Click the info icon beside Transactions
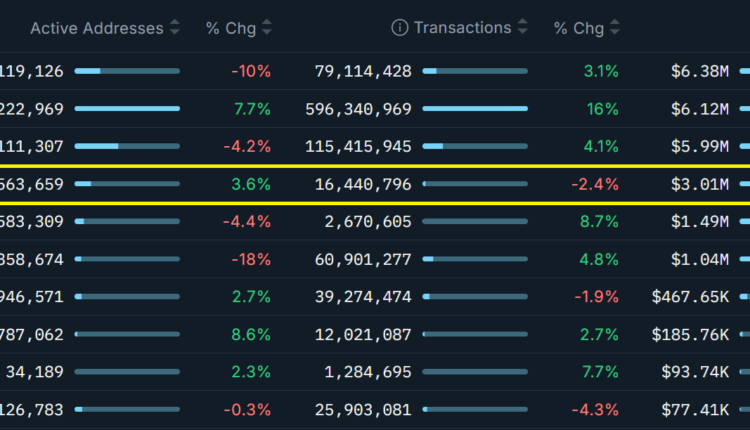This screenshot has height=430, width=750. click(400, 28)
